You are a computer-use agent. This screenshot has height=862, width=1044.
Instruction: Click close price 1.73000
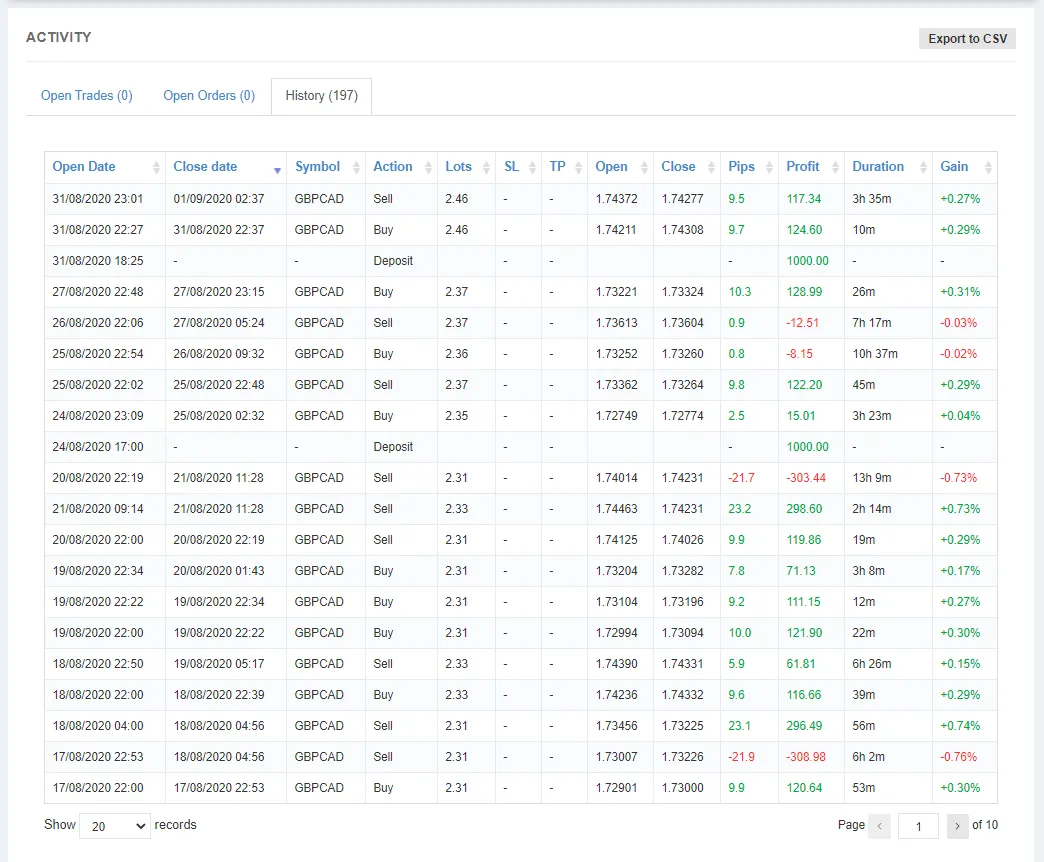pyautogui.click(x=682, y=787)
